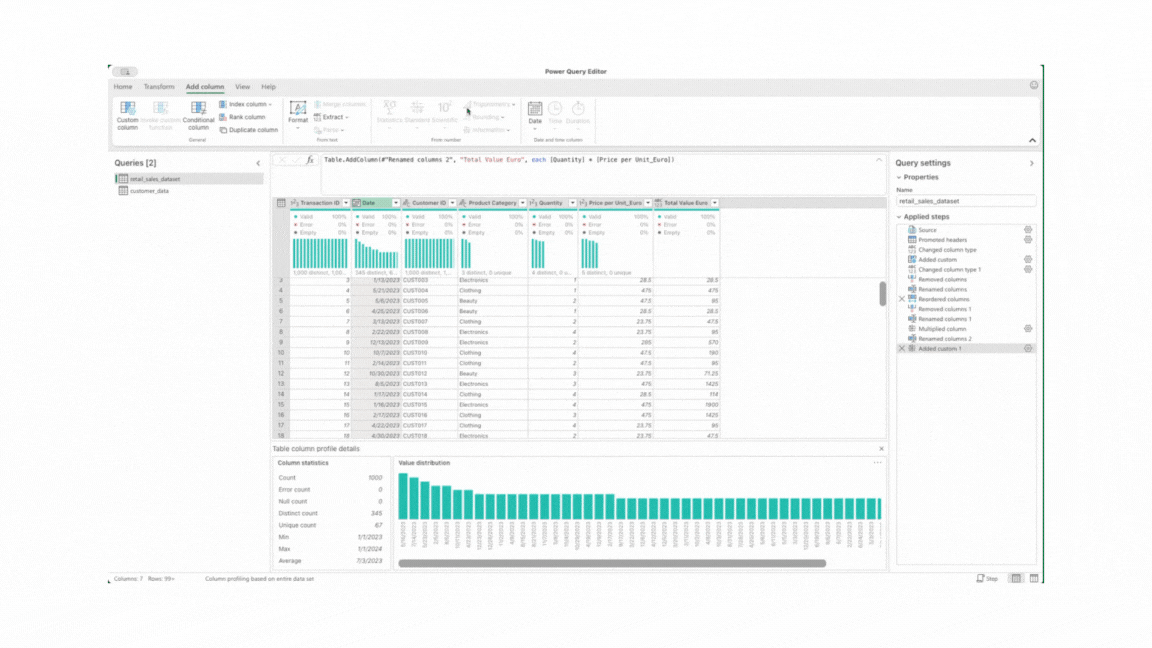Click Duplicate column in ribbon
The width and height of the screenshot is (1152, 648).
(x=249, y=130)
